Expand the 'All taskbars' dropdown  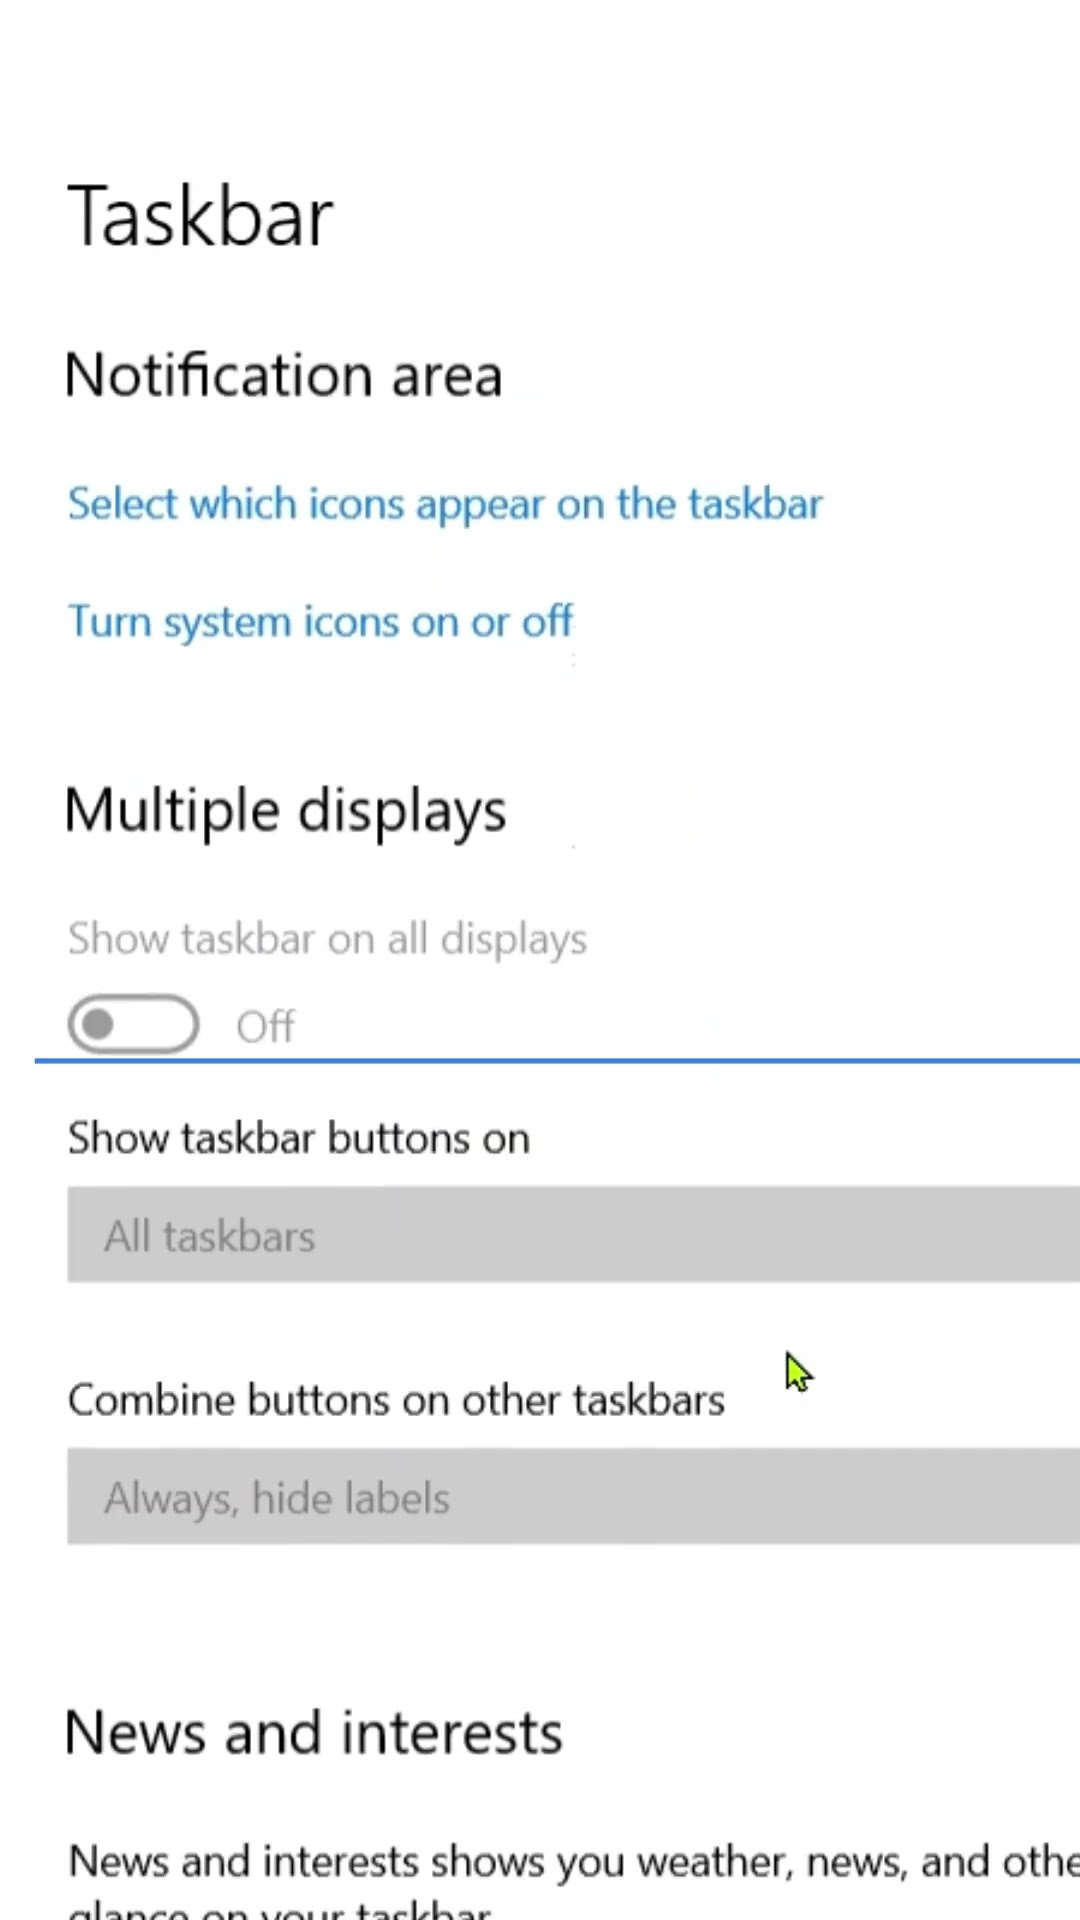[x=573, y=1236]
